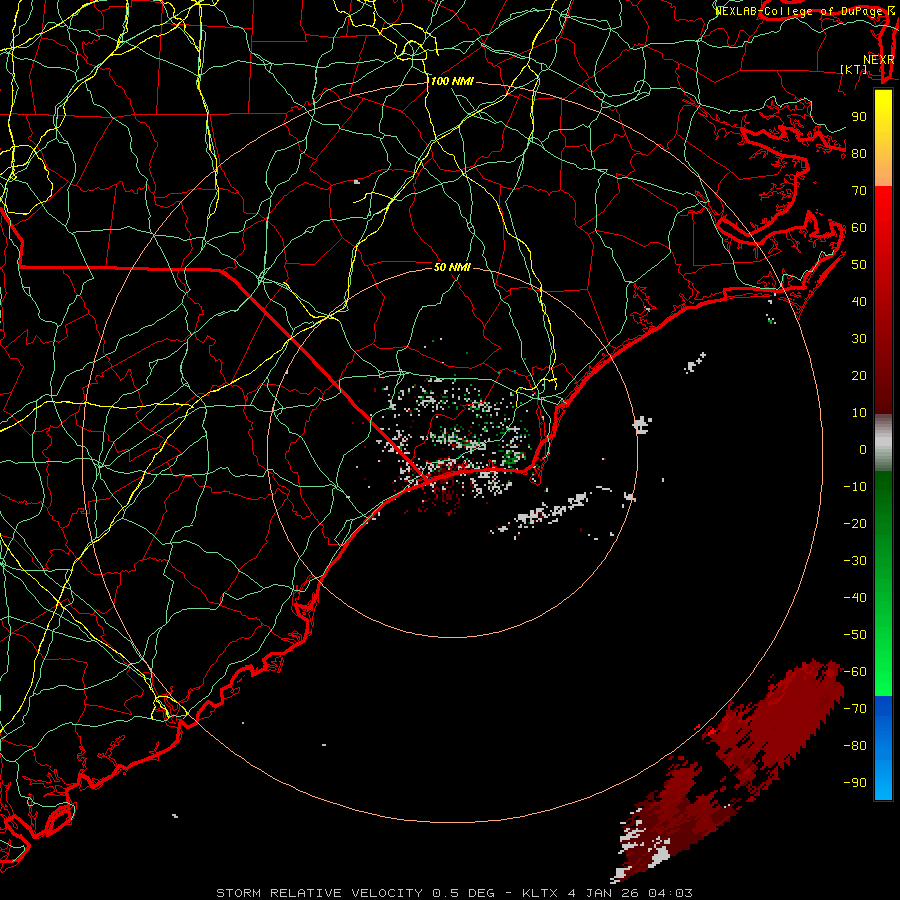The image size is (900, 900).
Task: Click the -80 value on the velocity scale
Action: (x=855, y=746)
